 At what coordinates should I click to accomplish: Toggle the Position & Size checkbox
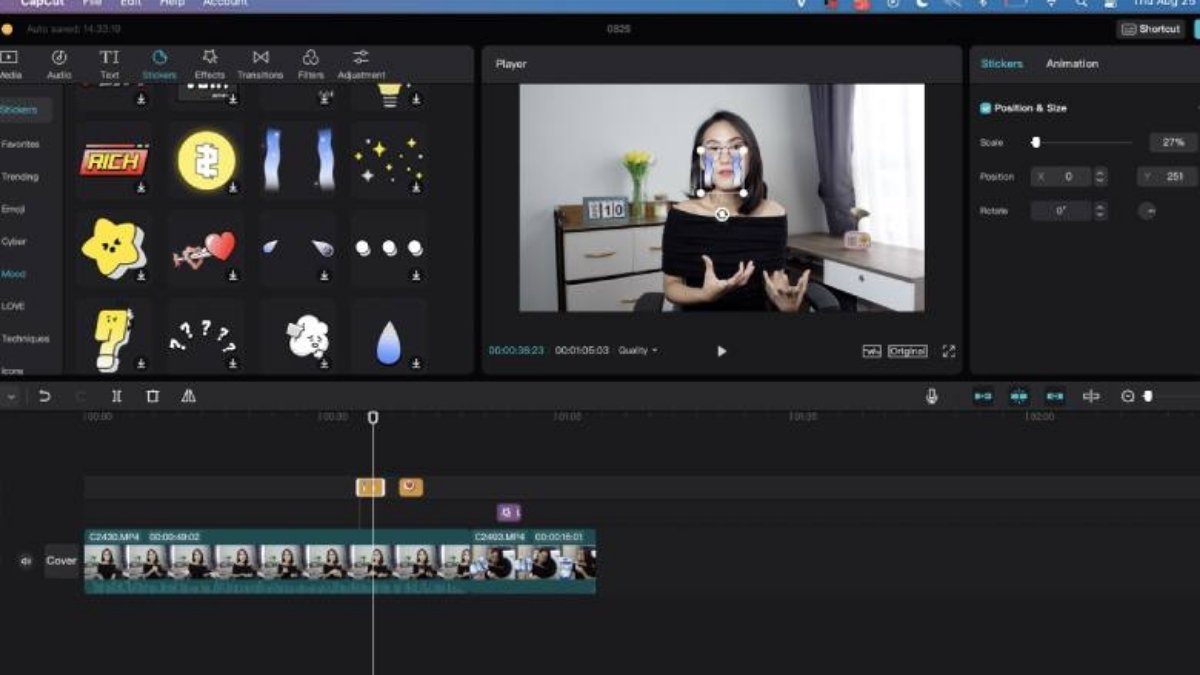[x=985, y=108]
